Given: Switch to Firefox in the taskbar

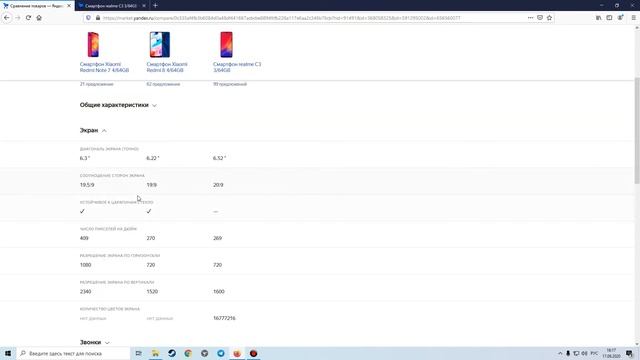Looking at the screenshot, I should (237, 353).
